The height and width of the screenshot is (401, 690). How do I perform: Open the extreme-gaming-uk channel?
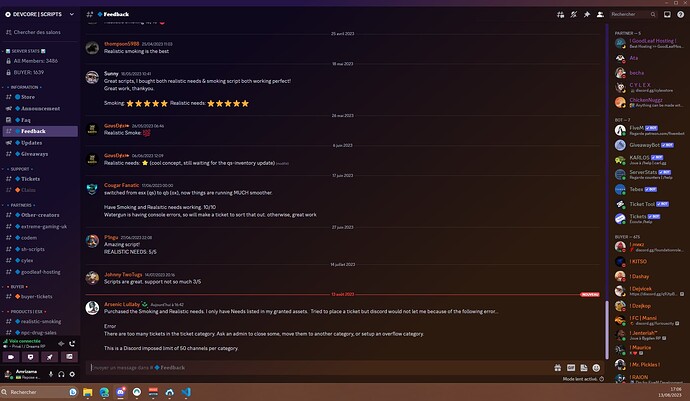click(x=40, y=226)
